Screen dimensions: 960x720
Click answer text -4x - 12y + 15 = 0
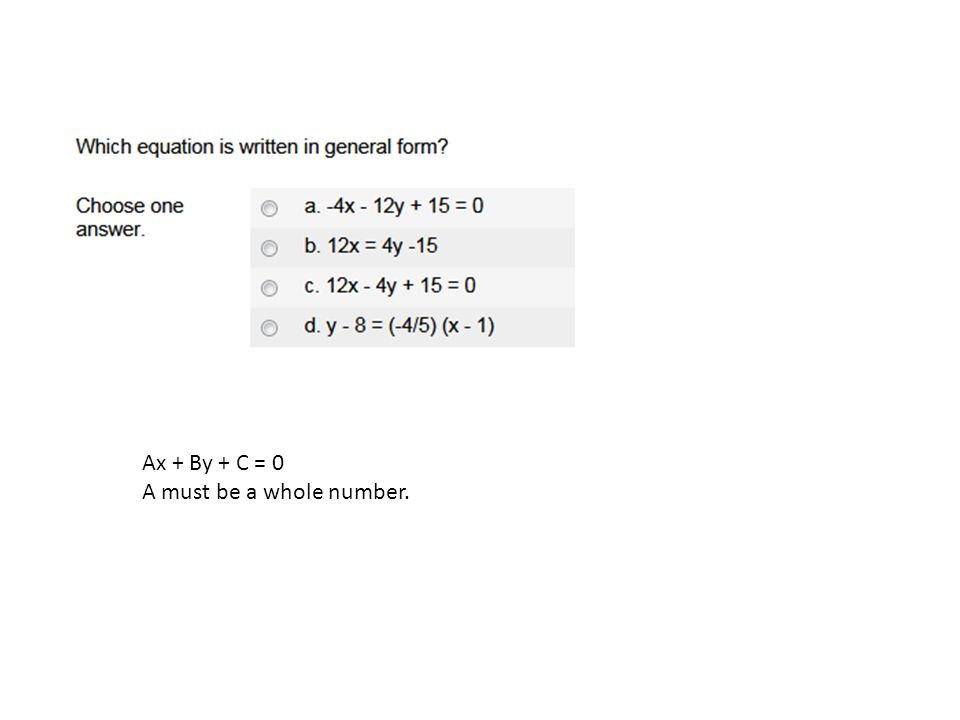click(405, 206)
